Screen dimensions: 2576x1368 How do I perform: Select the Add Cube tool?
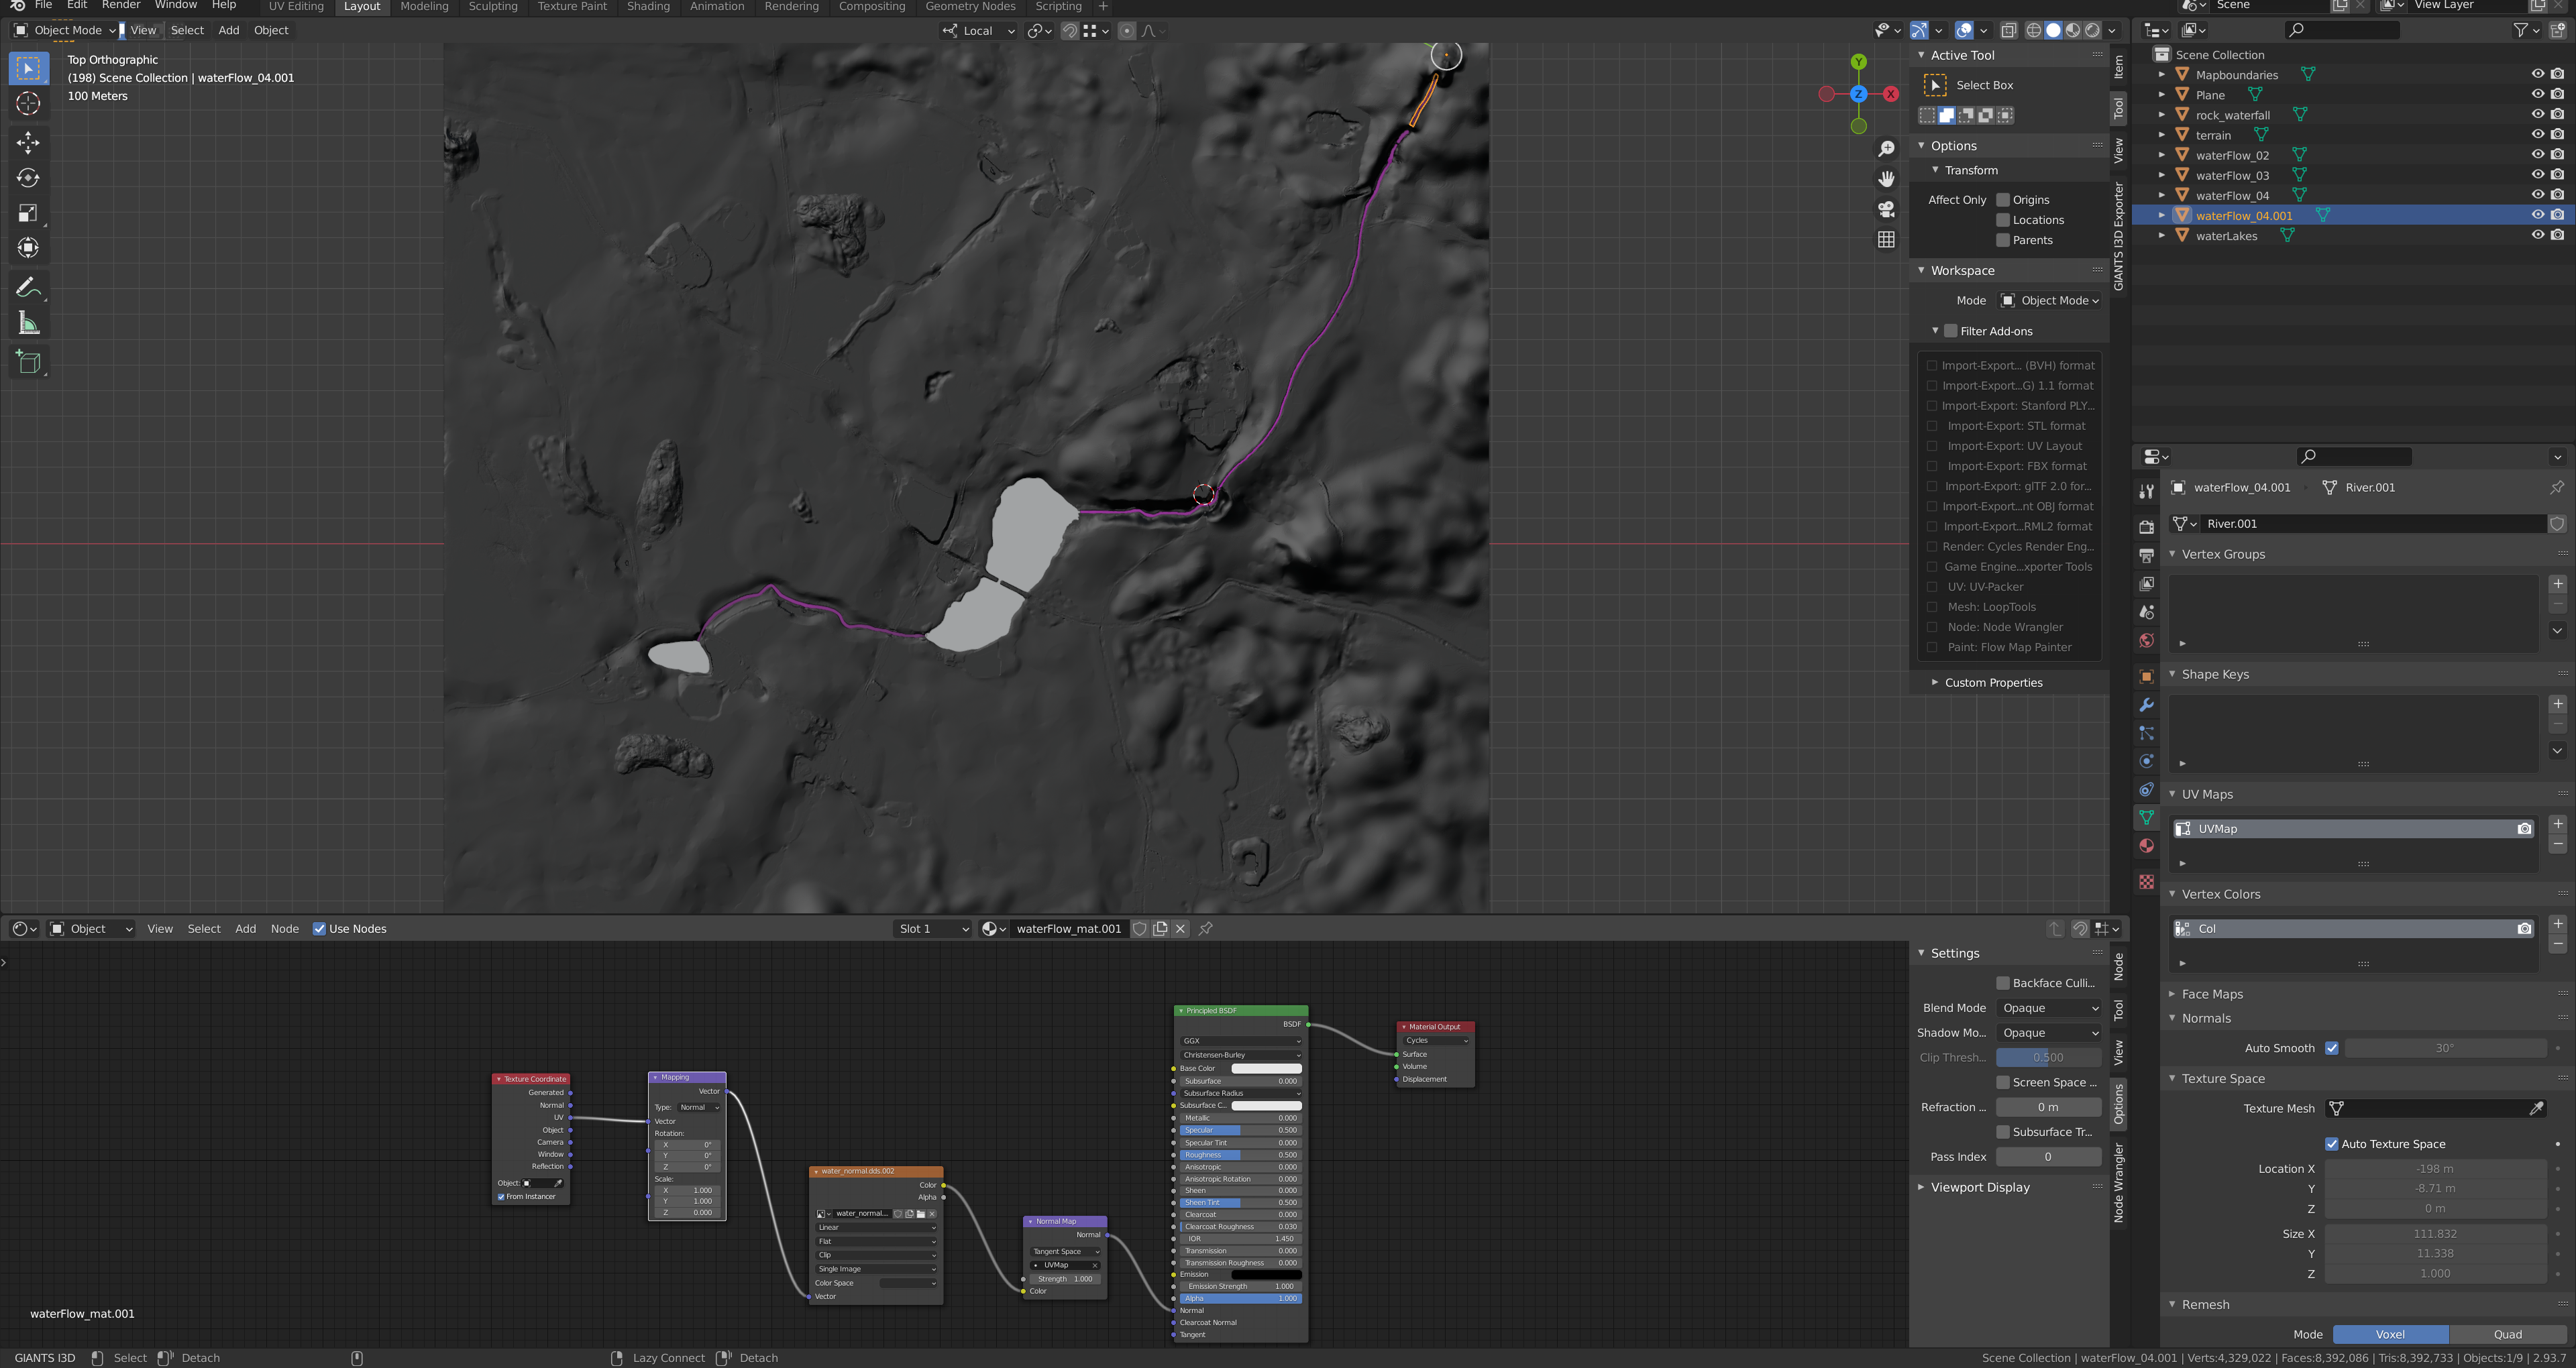pos(28,362)
